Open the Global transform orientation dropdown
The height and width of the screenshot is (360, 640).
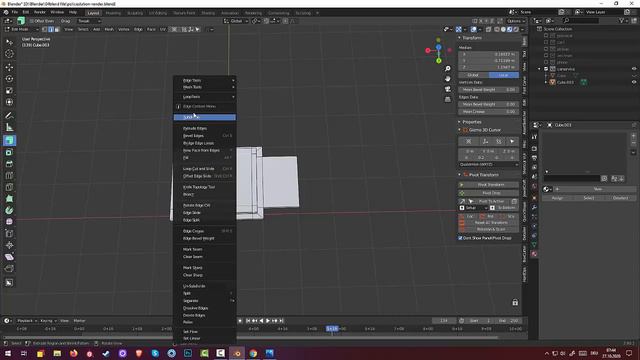pos(236,21)
